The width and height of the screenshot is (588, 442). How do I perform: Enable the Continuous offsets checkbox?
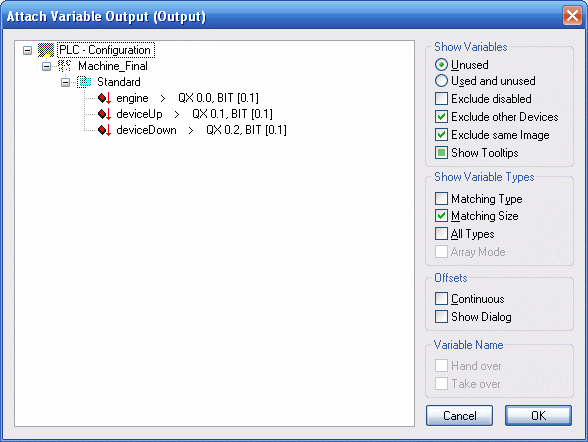point(441,299)
